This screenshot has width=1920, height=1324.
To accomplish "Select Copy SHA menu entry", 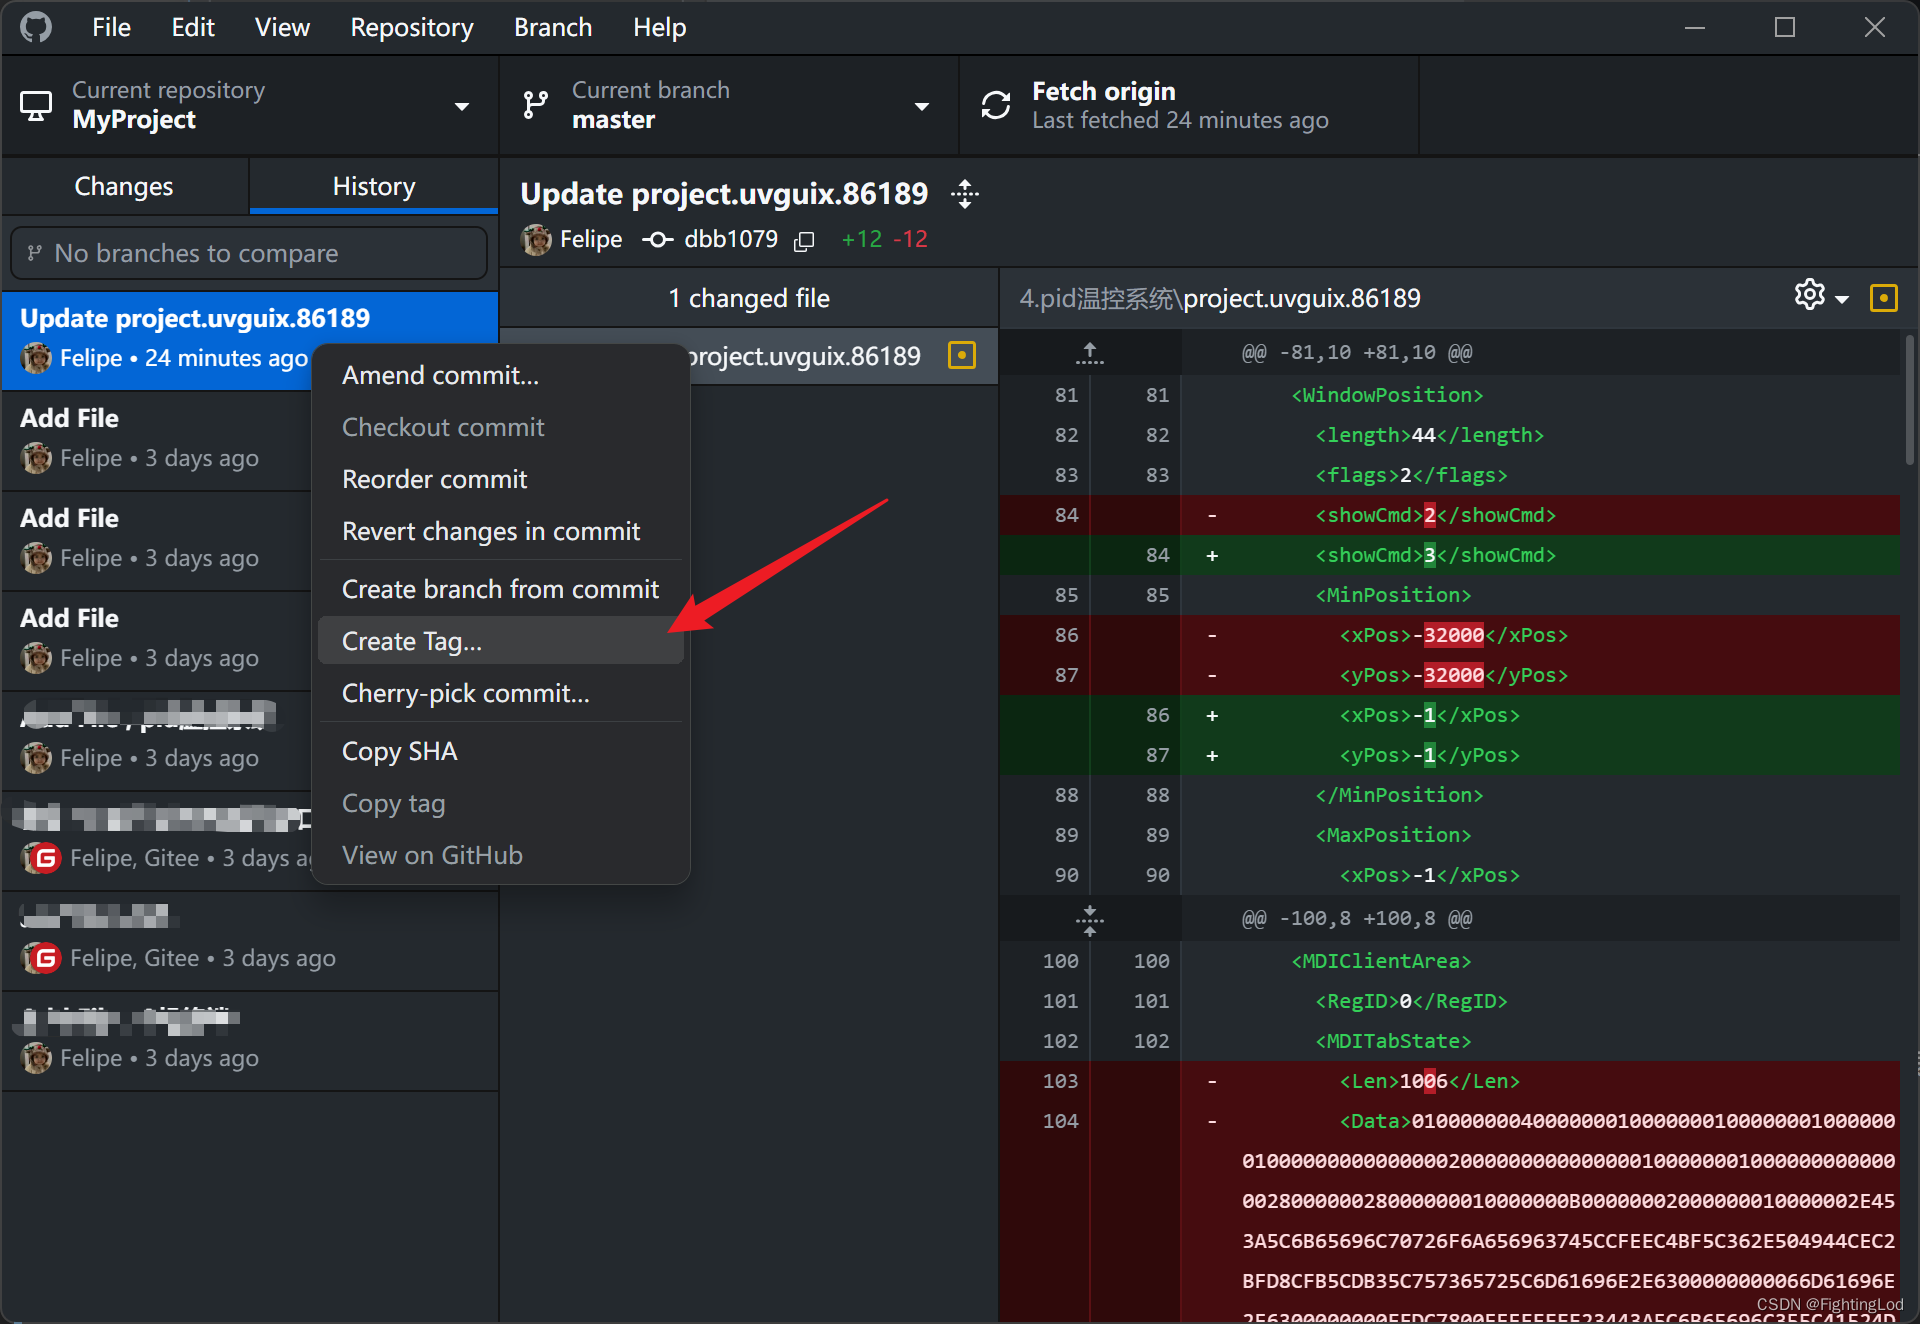I will tap(501, 751).
